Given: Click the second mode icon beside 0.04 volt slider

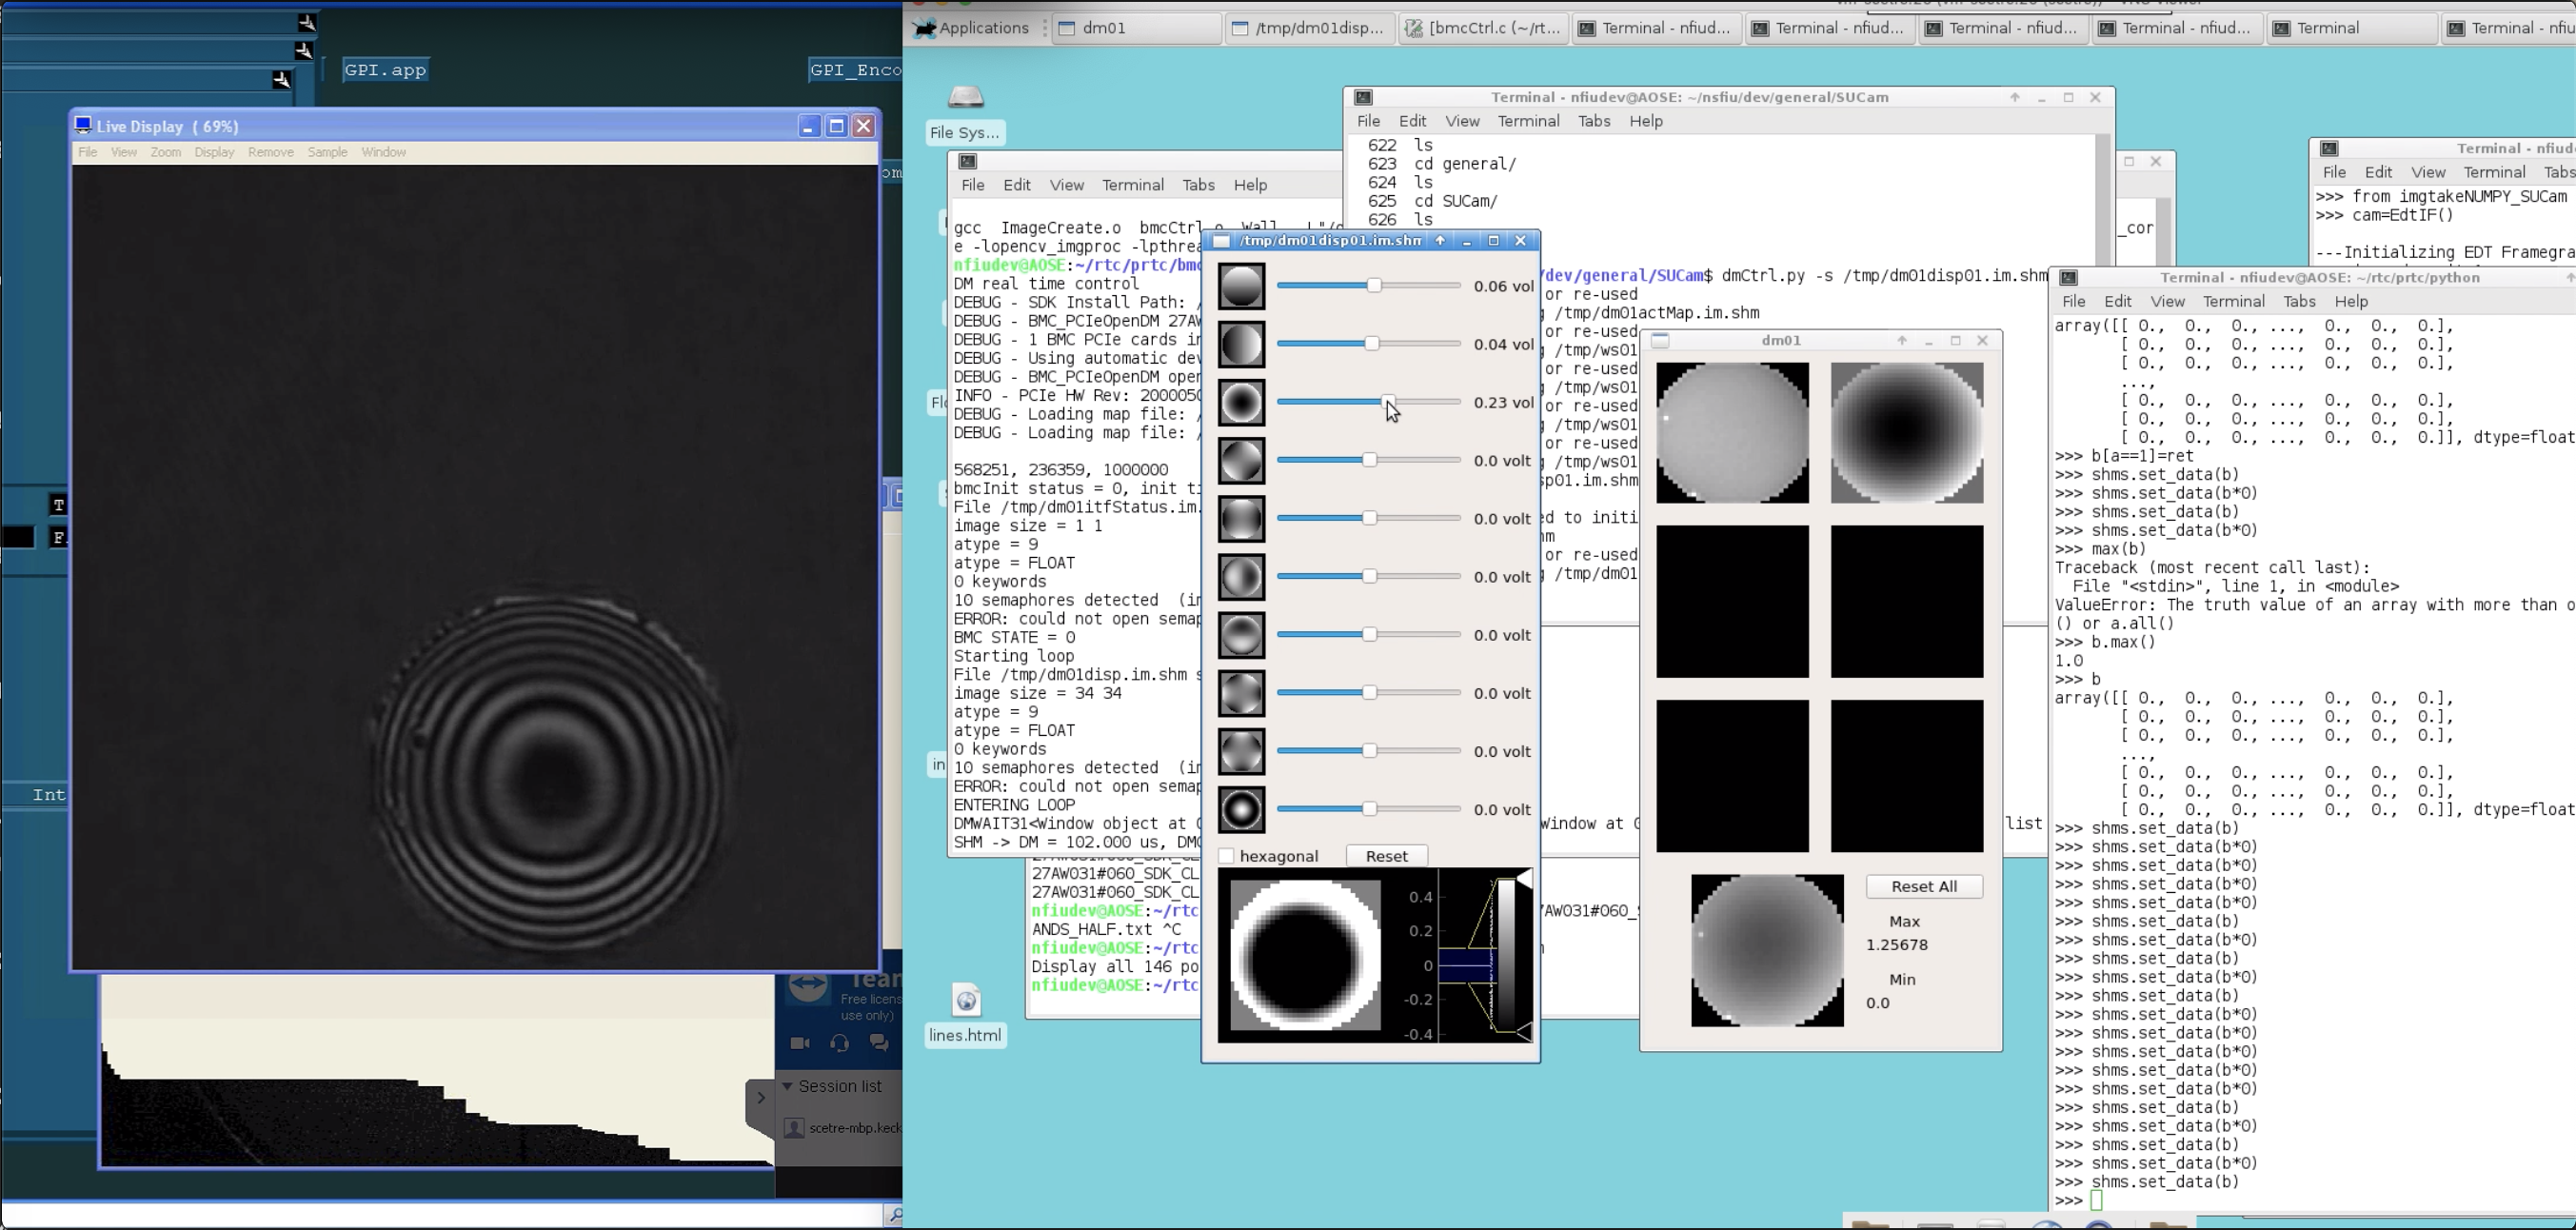Looking at the screenshot, I should (x=1241, y=344).
